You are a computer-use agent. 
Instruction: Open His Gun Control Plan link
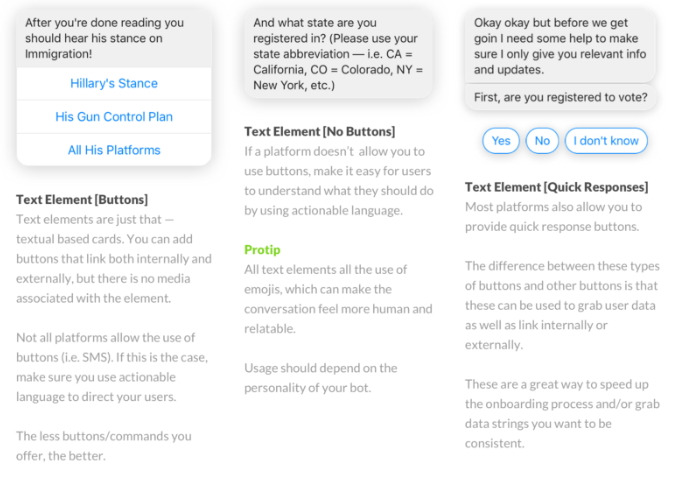click(114, 116)
